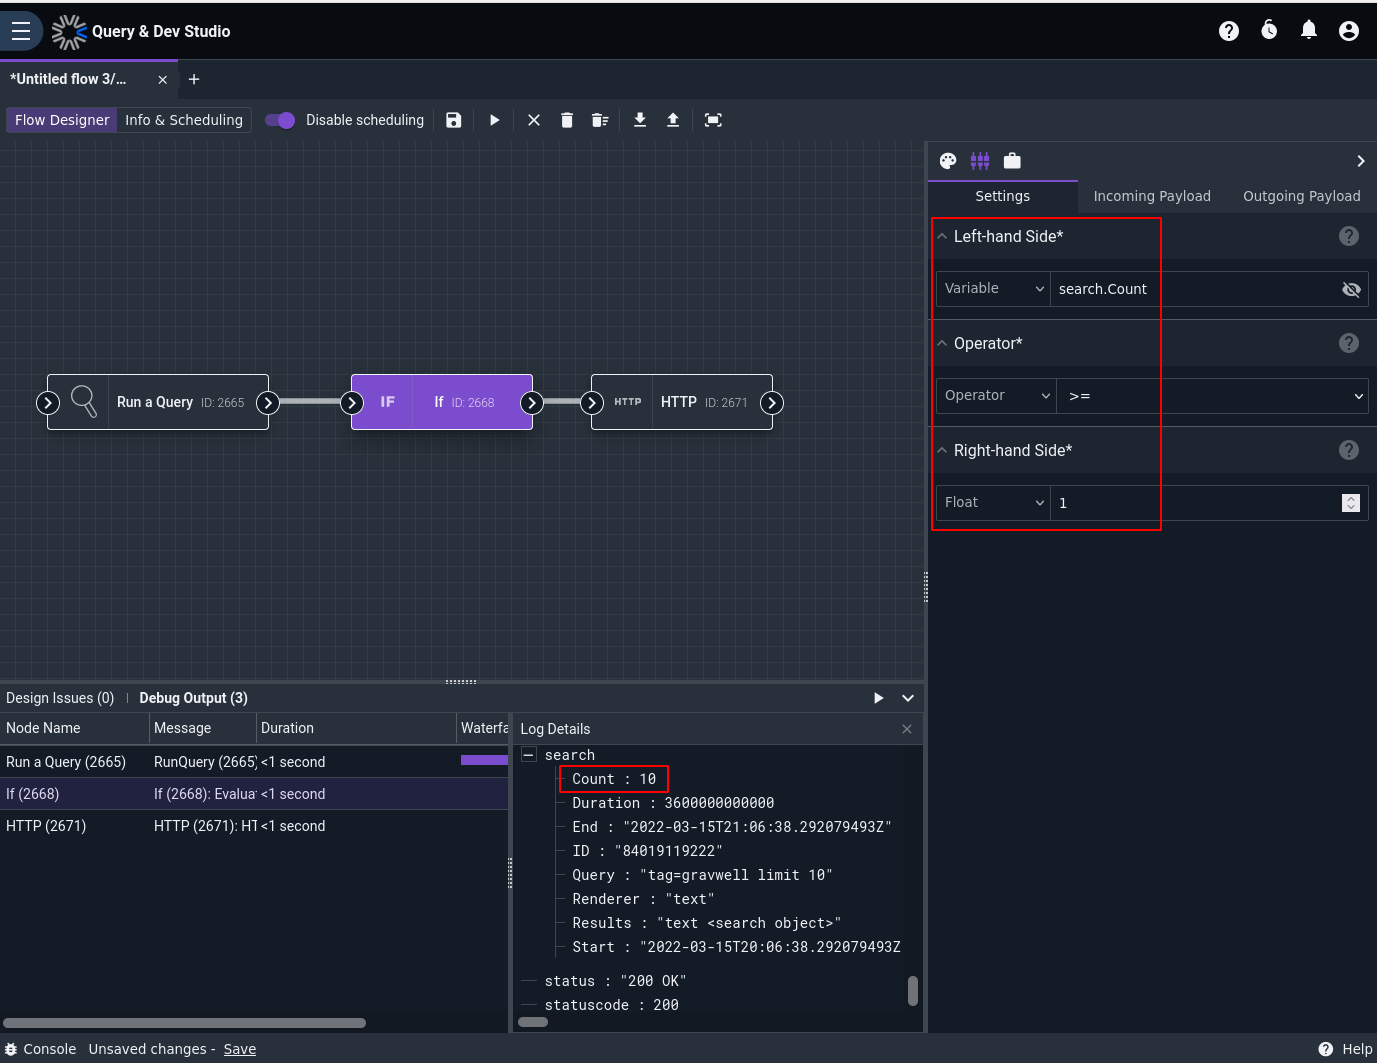Collapse the Left-hand Side section
1377x1063 pixels.
click(942, 236)
